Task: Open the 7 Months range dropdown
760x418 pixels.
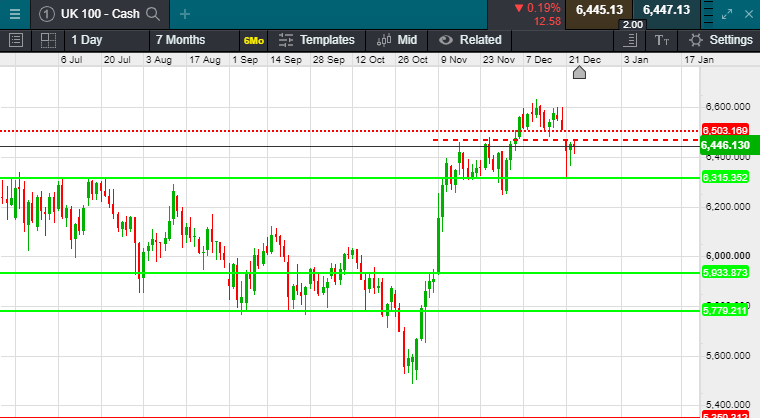Action: point(194,40)
